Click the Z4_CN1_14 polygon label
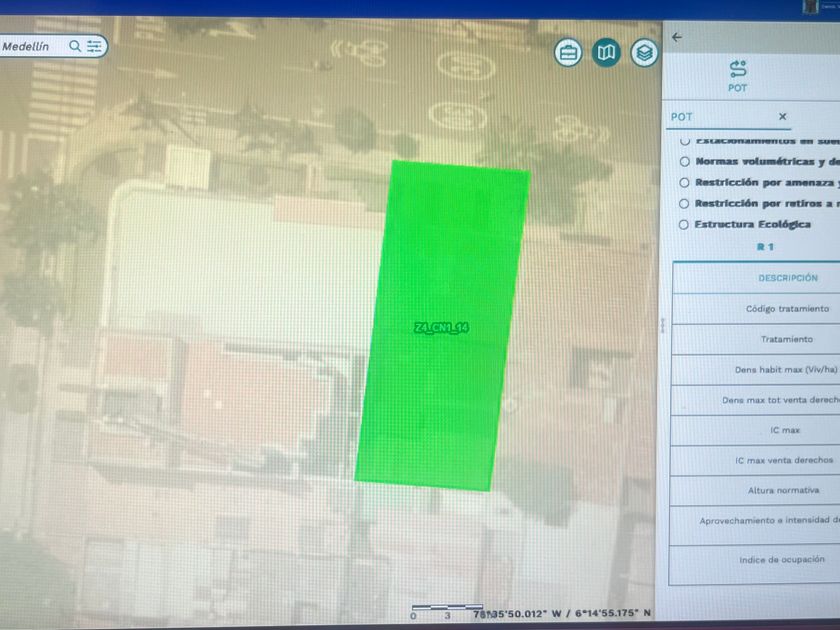The height and width of the screenshot is (630, 840). pos(441,327)
